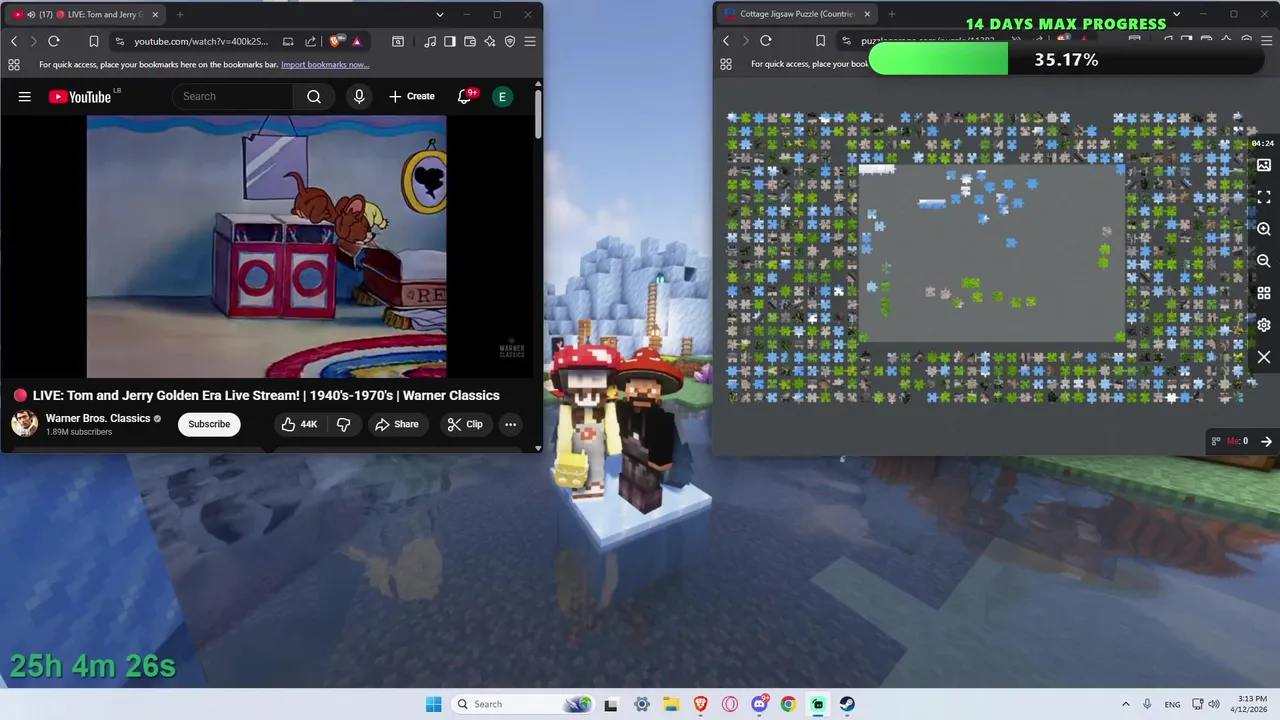1280x720 pixels.
Task: Click Import bookmarks now link
Action: (325, 64)
